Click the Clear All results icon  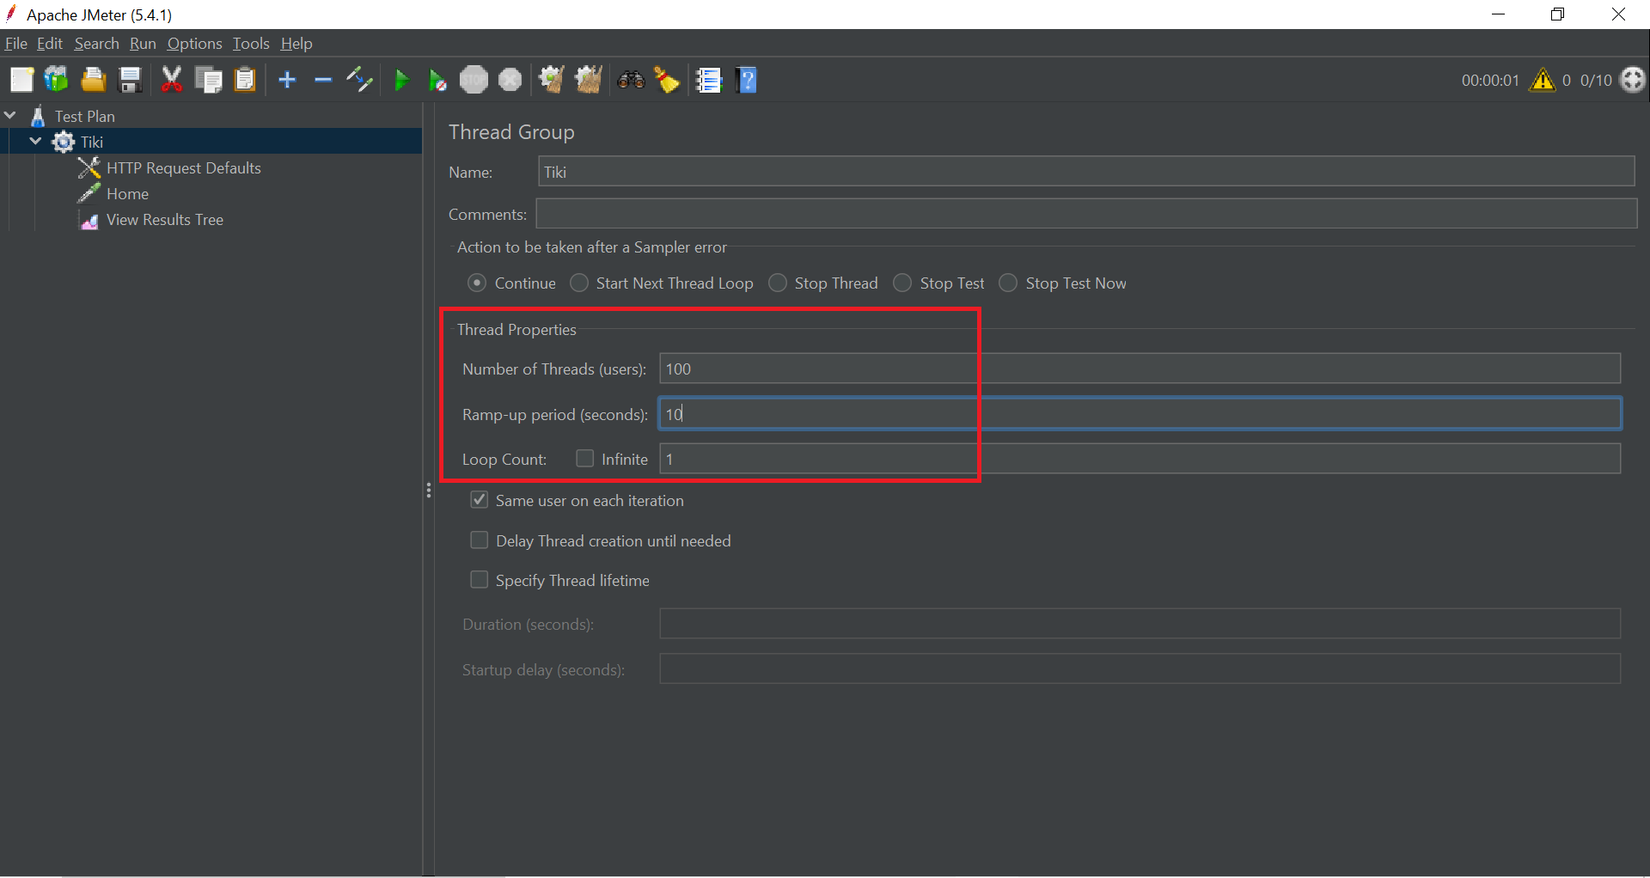point(588,80)
